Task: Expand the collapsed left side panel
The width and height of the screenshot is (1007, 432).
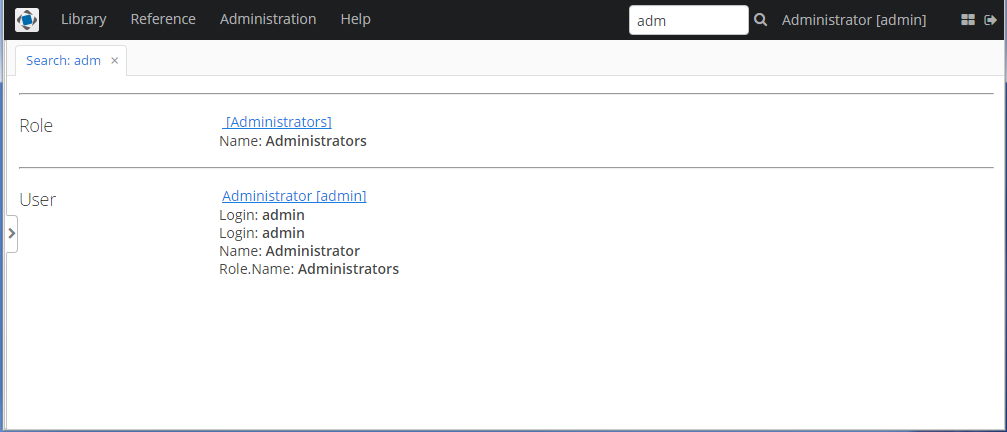Action: [x=11, y=233]
